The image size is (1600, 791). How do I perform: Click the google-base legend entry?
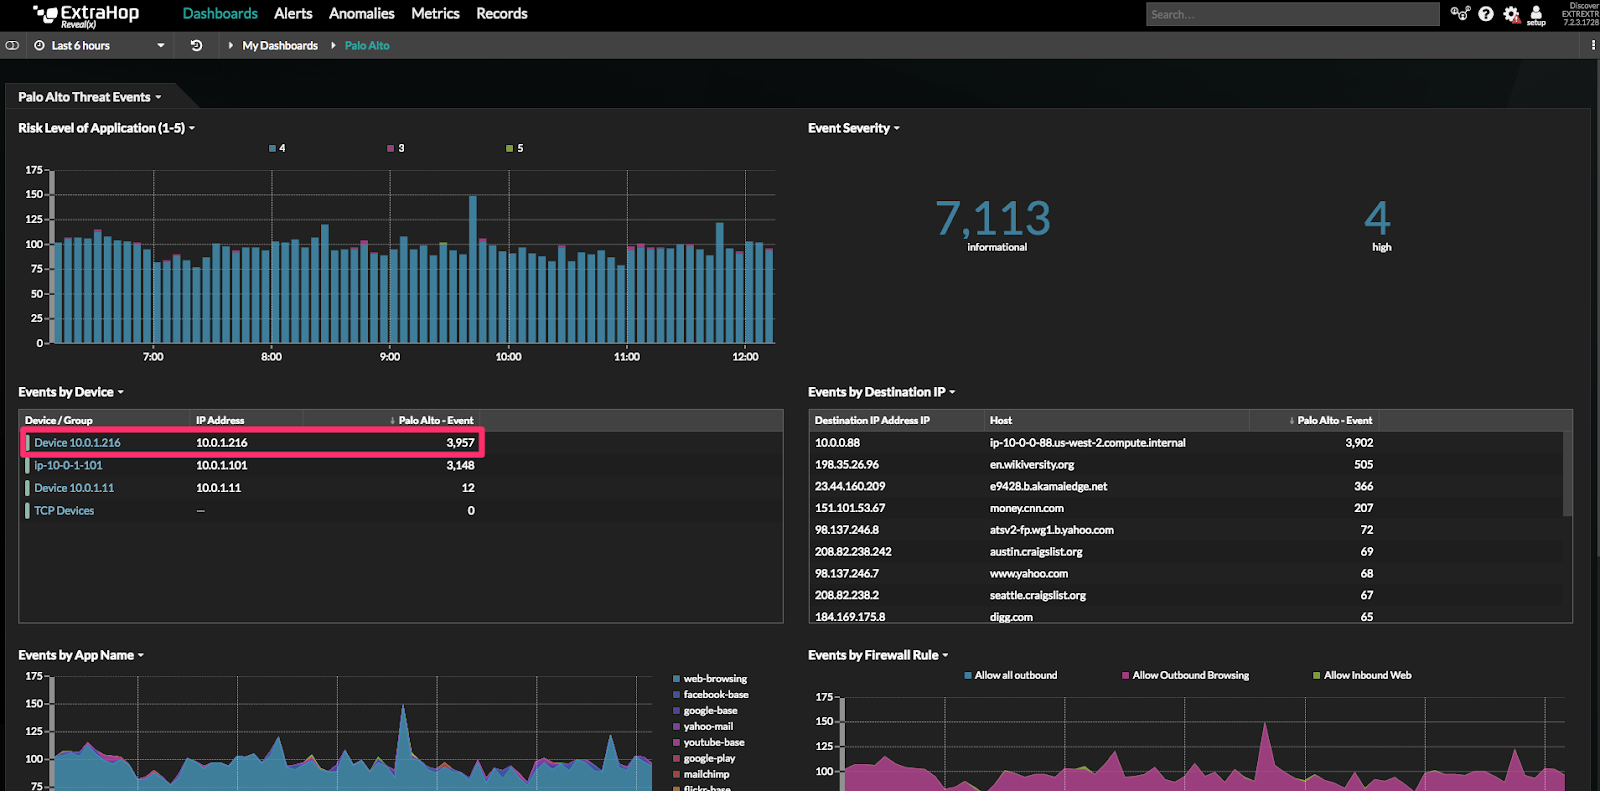705,711
